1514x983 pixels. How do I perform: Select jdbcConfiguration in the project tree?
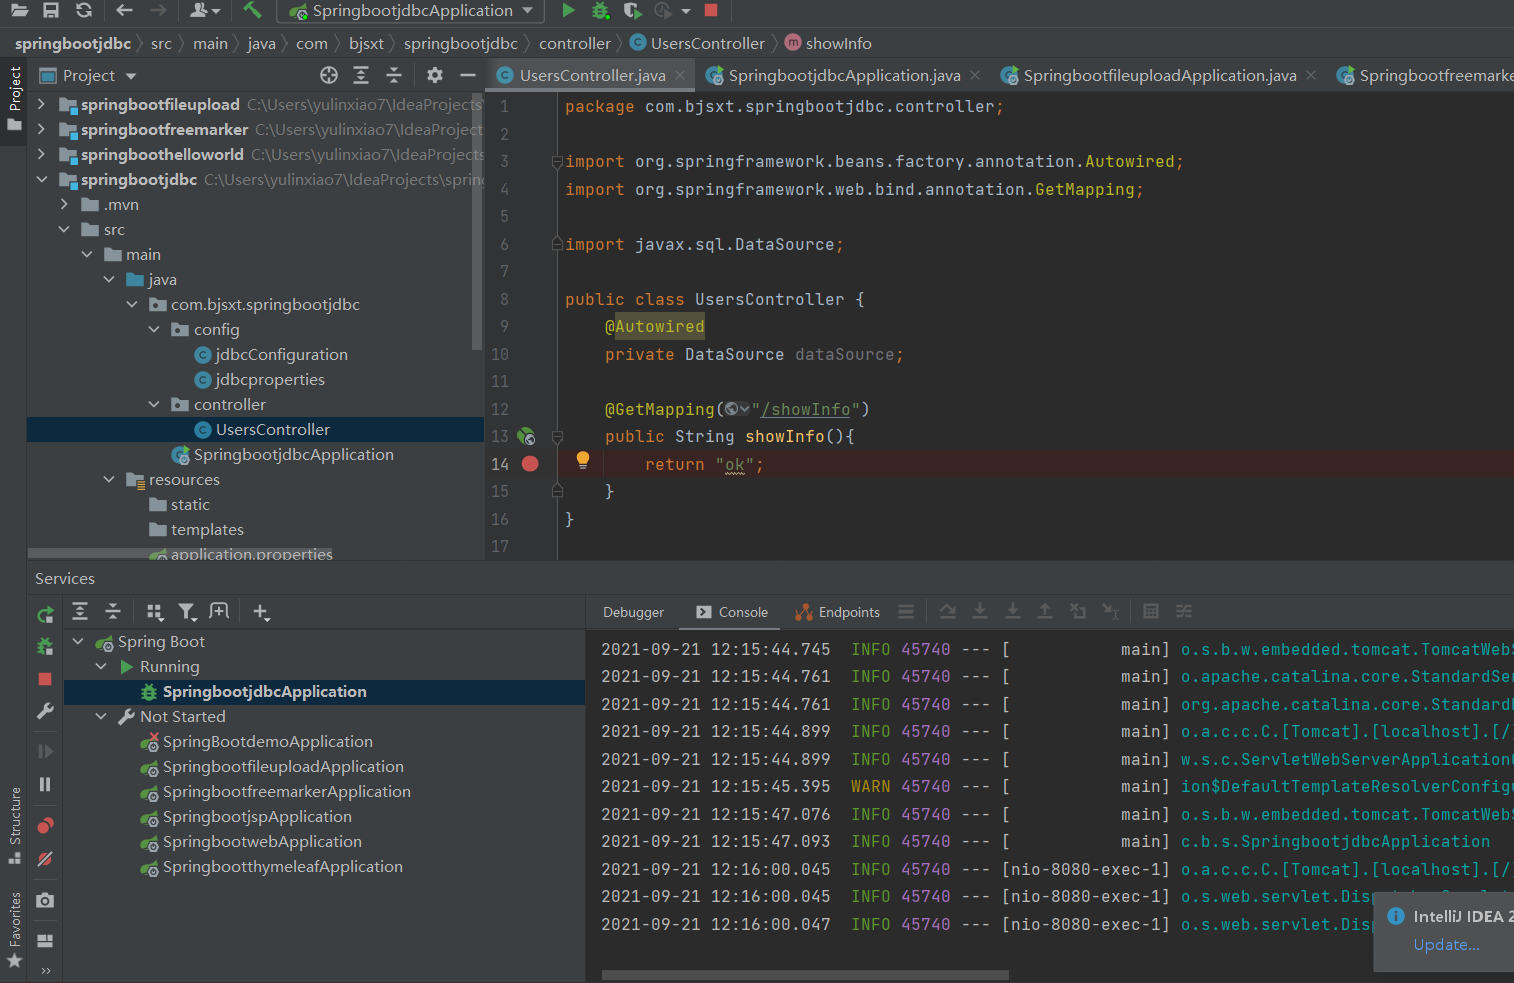pyautogui.click(x=281, y=354)
